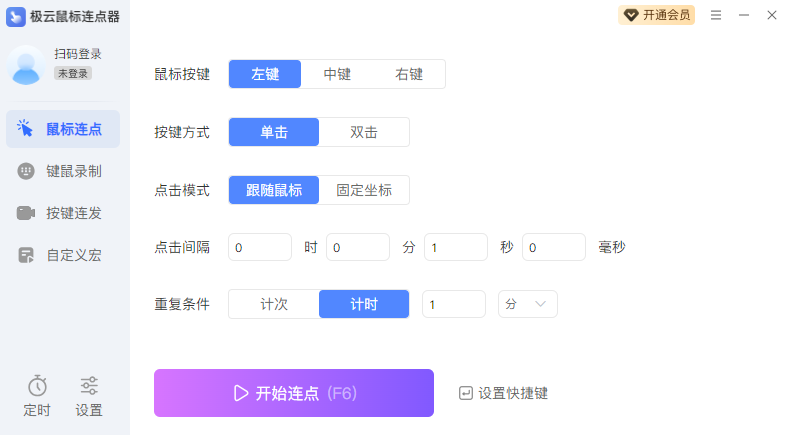Switch click type to 双击
Image resolution: width=790 pixels, height=435 pixels.
tap(364, 132)
